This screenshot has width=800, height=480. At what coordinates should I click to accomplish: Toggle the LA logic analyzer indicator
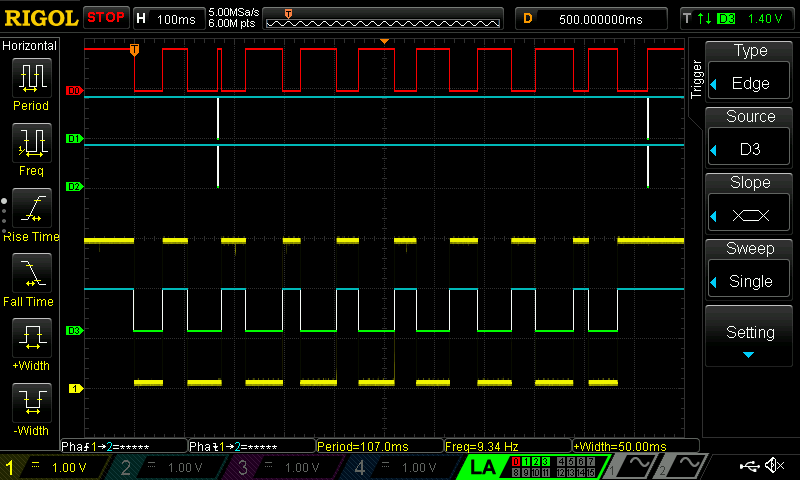click(482, 468)
